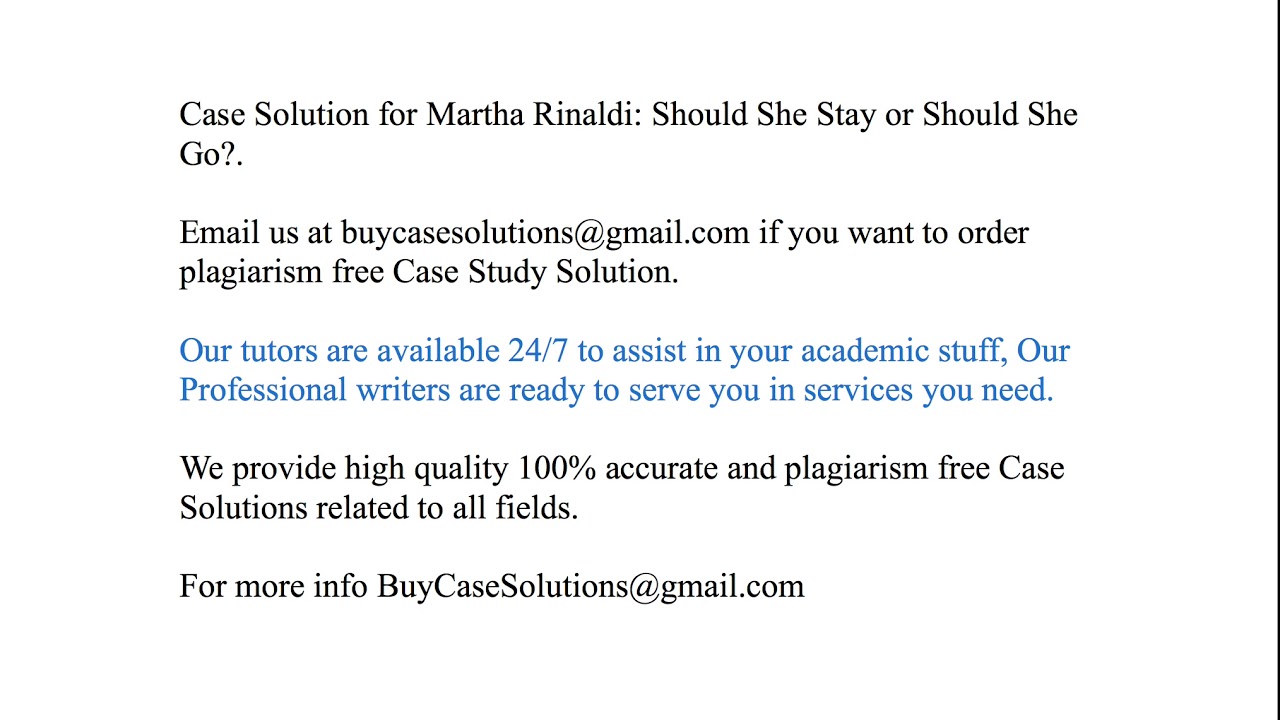Click the '100%' figure
Screen dimensions: 1280x720
[x=556, y=469]
